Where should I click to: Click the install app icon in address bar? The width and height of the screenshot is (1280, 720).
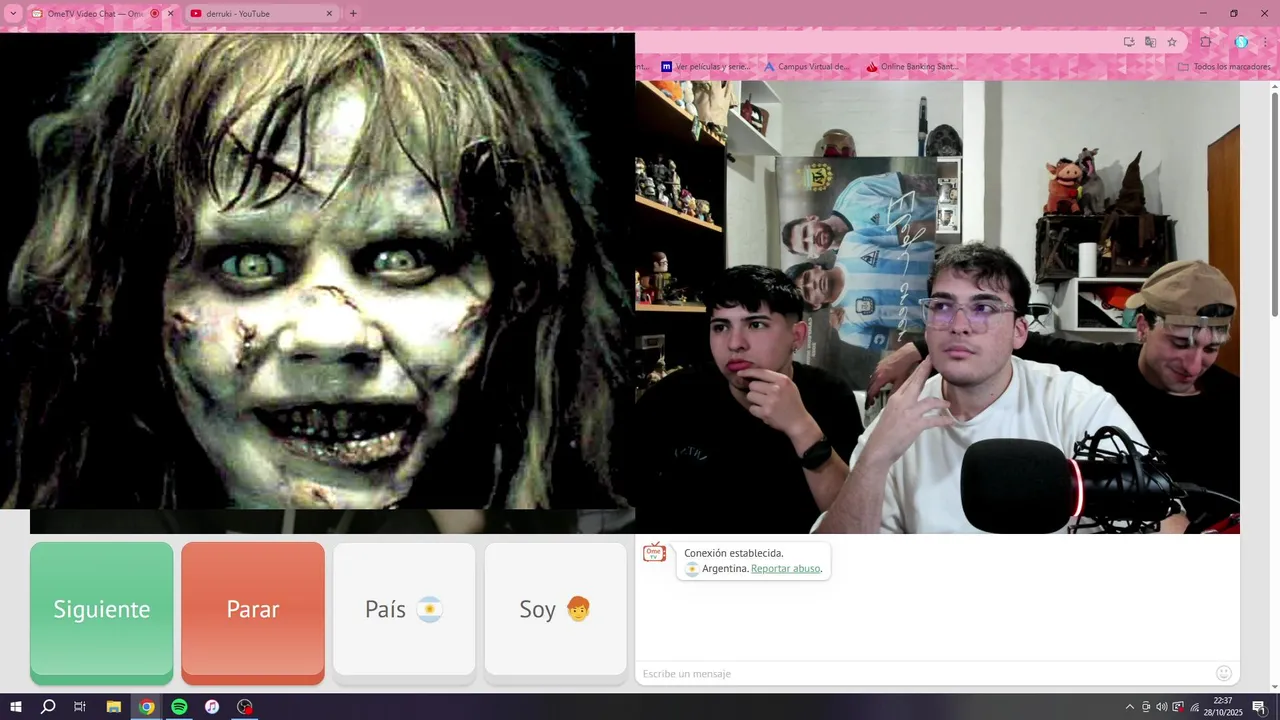click(x=1129, y=42)
